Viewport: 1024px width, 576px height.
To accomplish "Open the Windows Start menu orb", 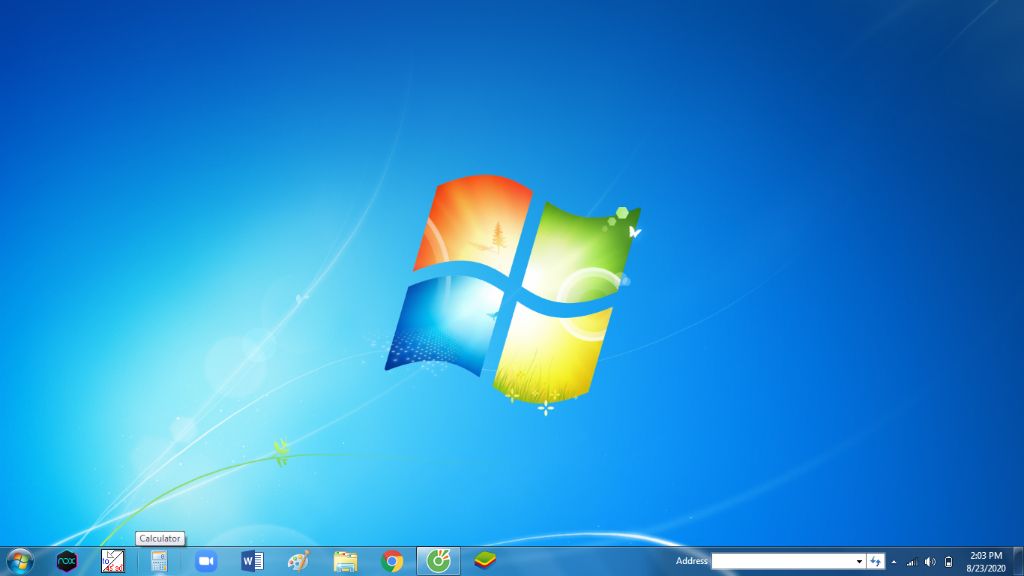I will pos(20,561).
